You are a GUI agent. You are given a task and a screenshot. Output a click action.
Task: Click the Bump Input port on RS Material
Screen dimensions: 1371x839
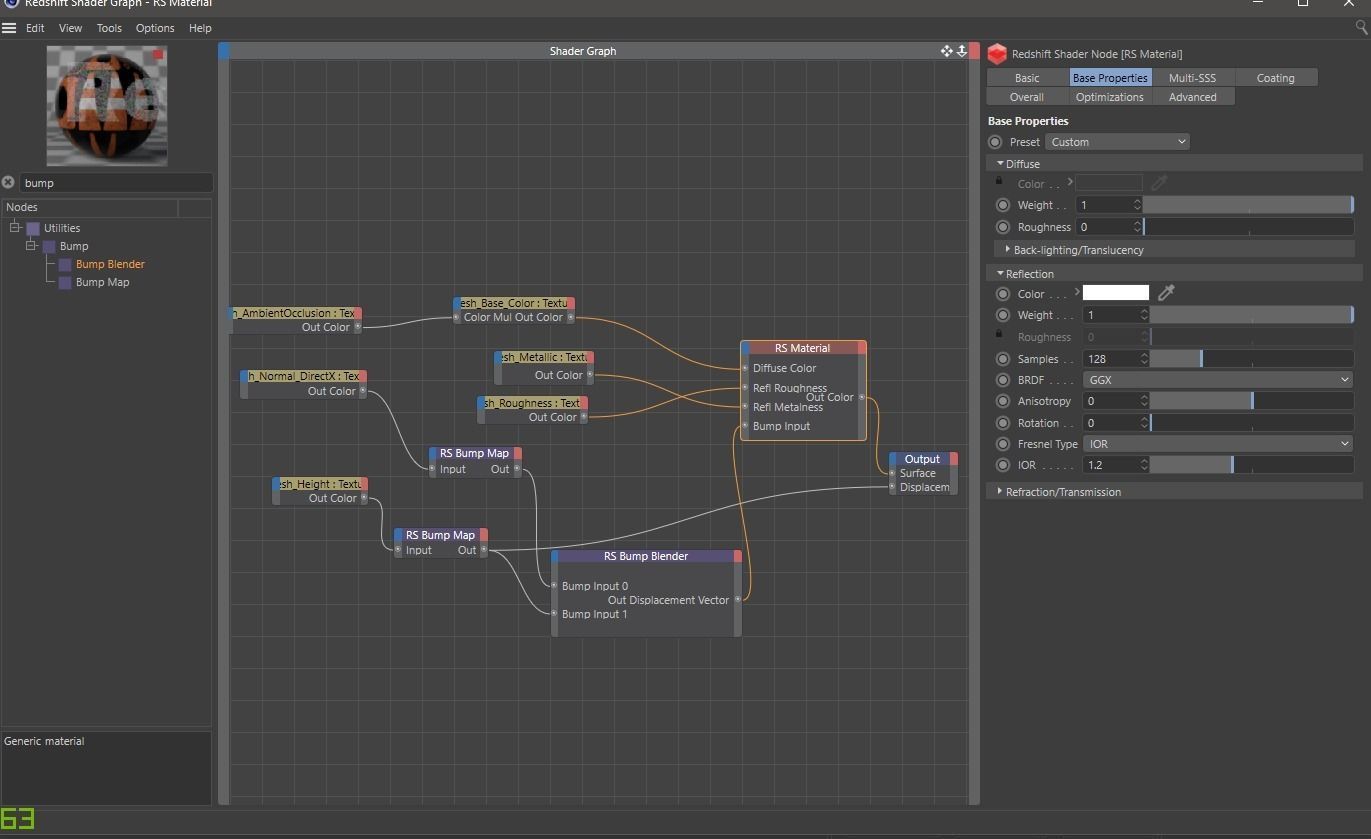pos(745,426)
